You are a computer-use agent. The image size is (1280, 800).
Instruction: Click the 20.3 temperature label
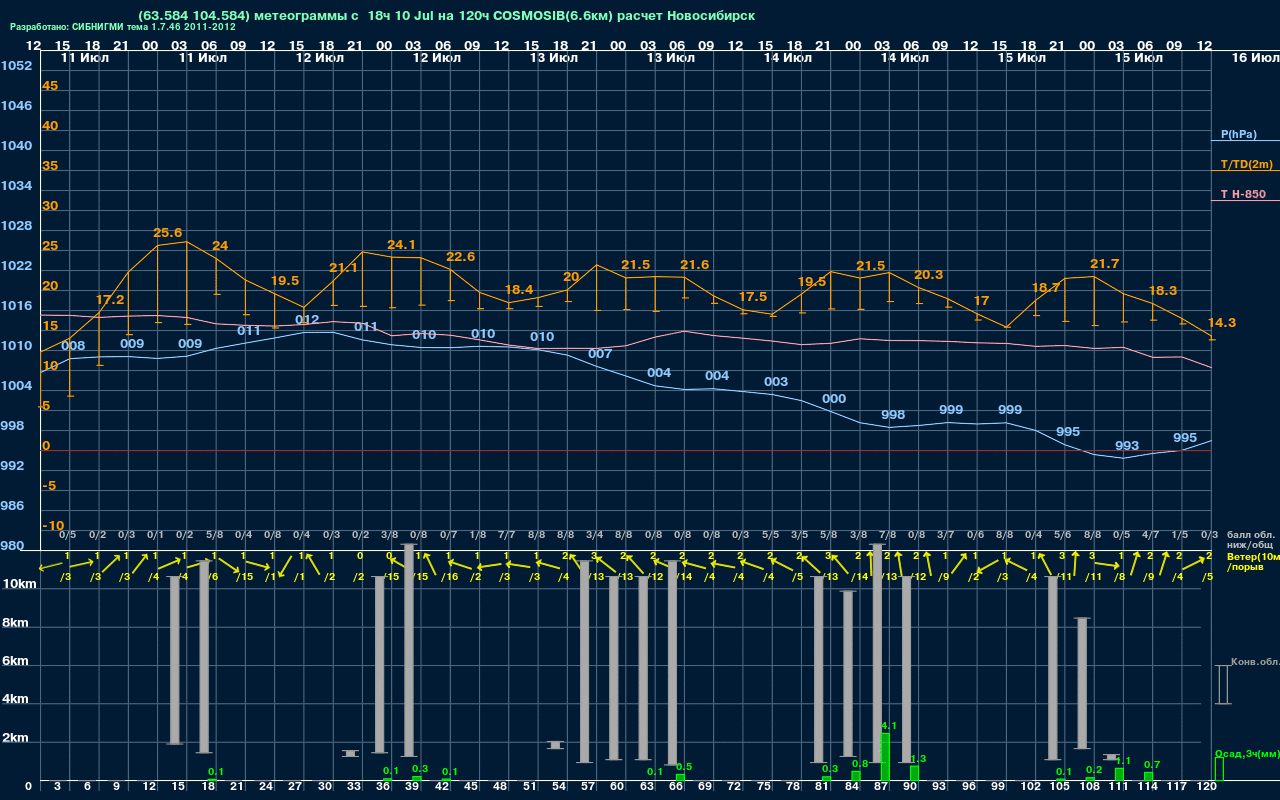pyautogui.click(x=928, y=275)
